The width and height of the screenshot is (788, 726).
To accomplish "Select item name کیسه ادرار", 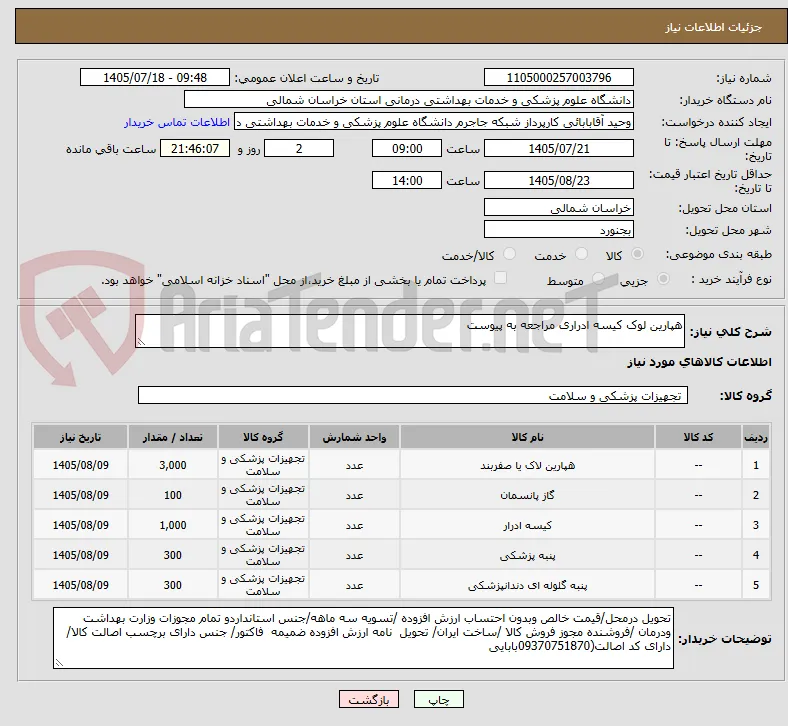I will point(528,526).
